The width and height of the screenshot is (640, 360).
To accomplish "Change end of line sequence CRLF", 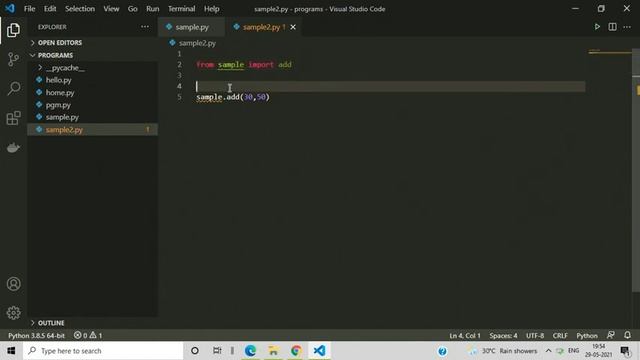I will pos(560,336).
